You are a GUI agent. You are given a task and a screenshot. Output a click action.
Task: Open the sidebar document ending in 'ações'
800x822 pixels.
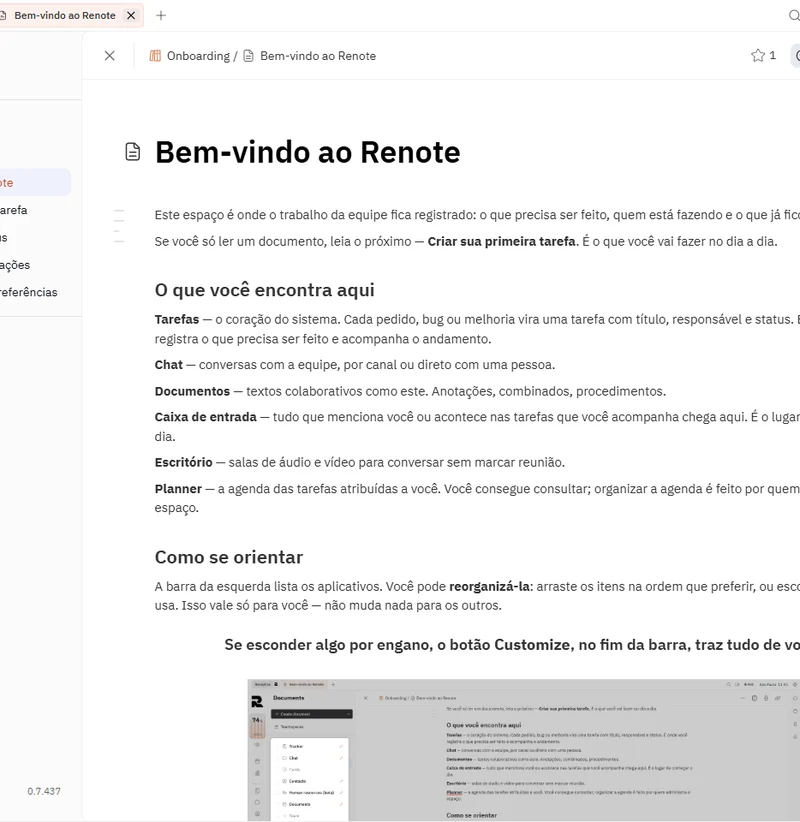click(x=15, y=265)
